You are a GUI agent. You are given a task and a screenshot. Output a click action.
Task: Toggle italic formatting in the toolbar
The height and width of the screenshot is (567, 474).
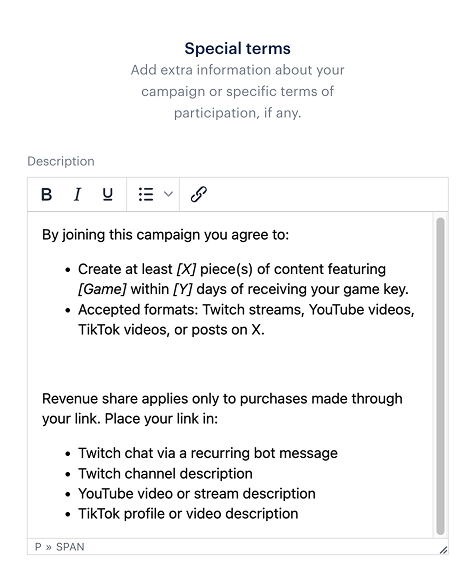77,195
